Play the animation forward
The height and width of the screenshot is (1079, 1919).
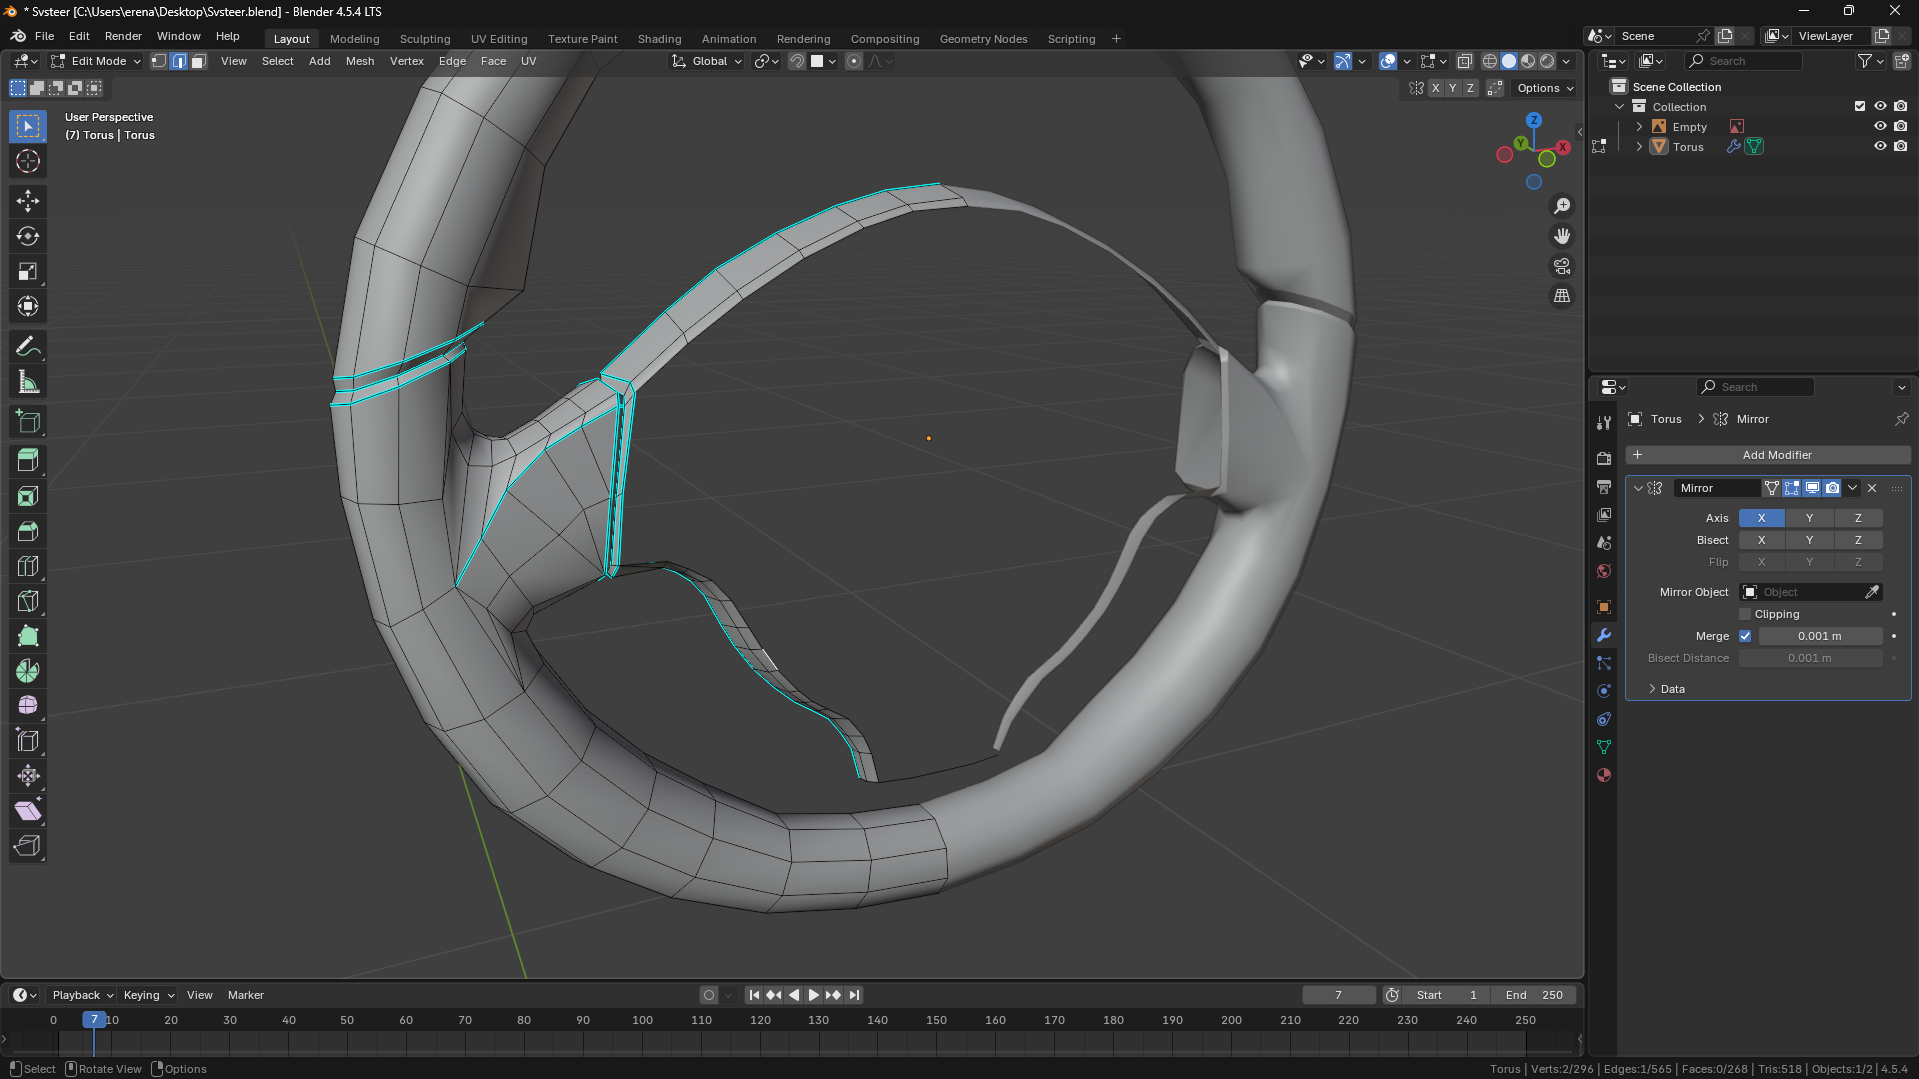(813, 995)
